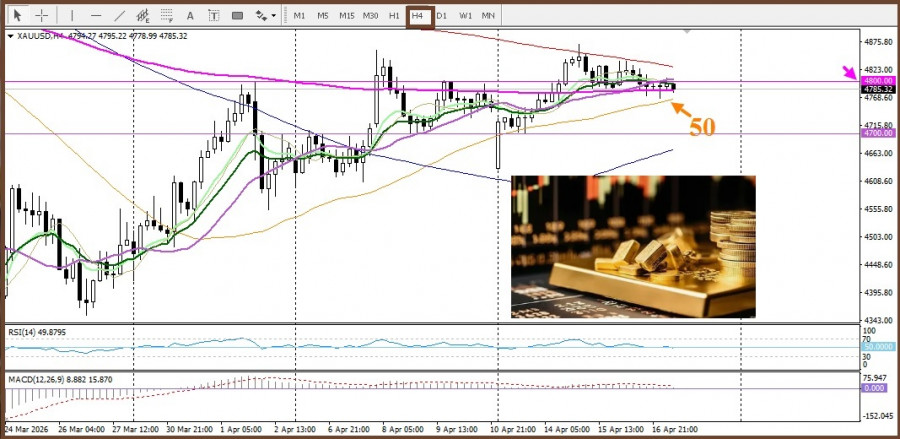Screen dimensions: 900x439
Task: Click the XAUUSD,H4 price header text
Action: pos(103,36)
